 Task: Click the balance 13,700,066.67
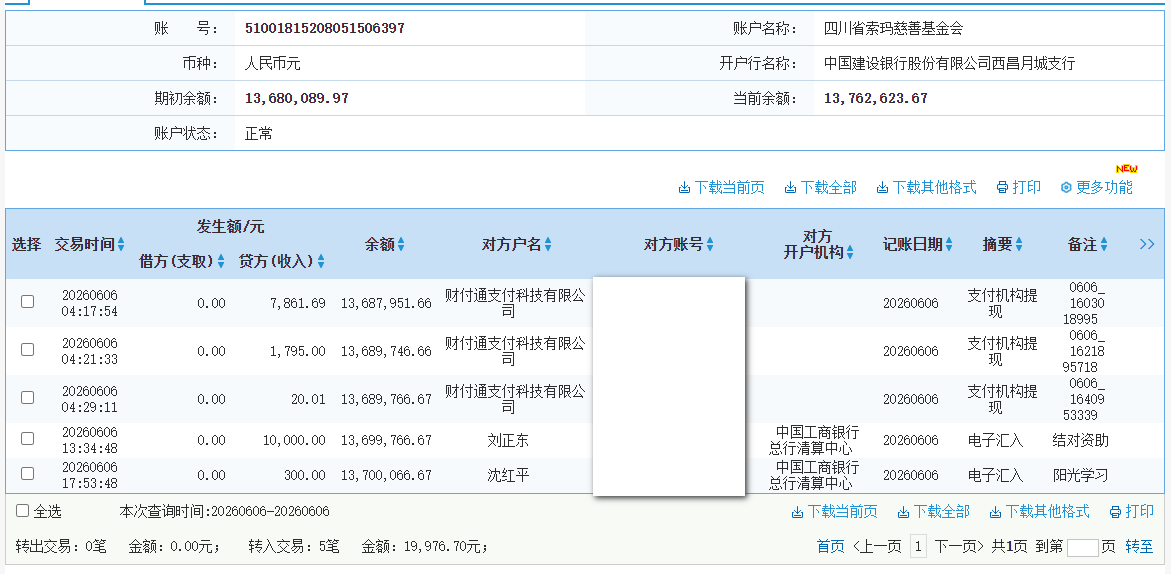pos(386,475)
